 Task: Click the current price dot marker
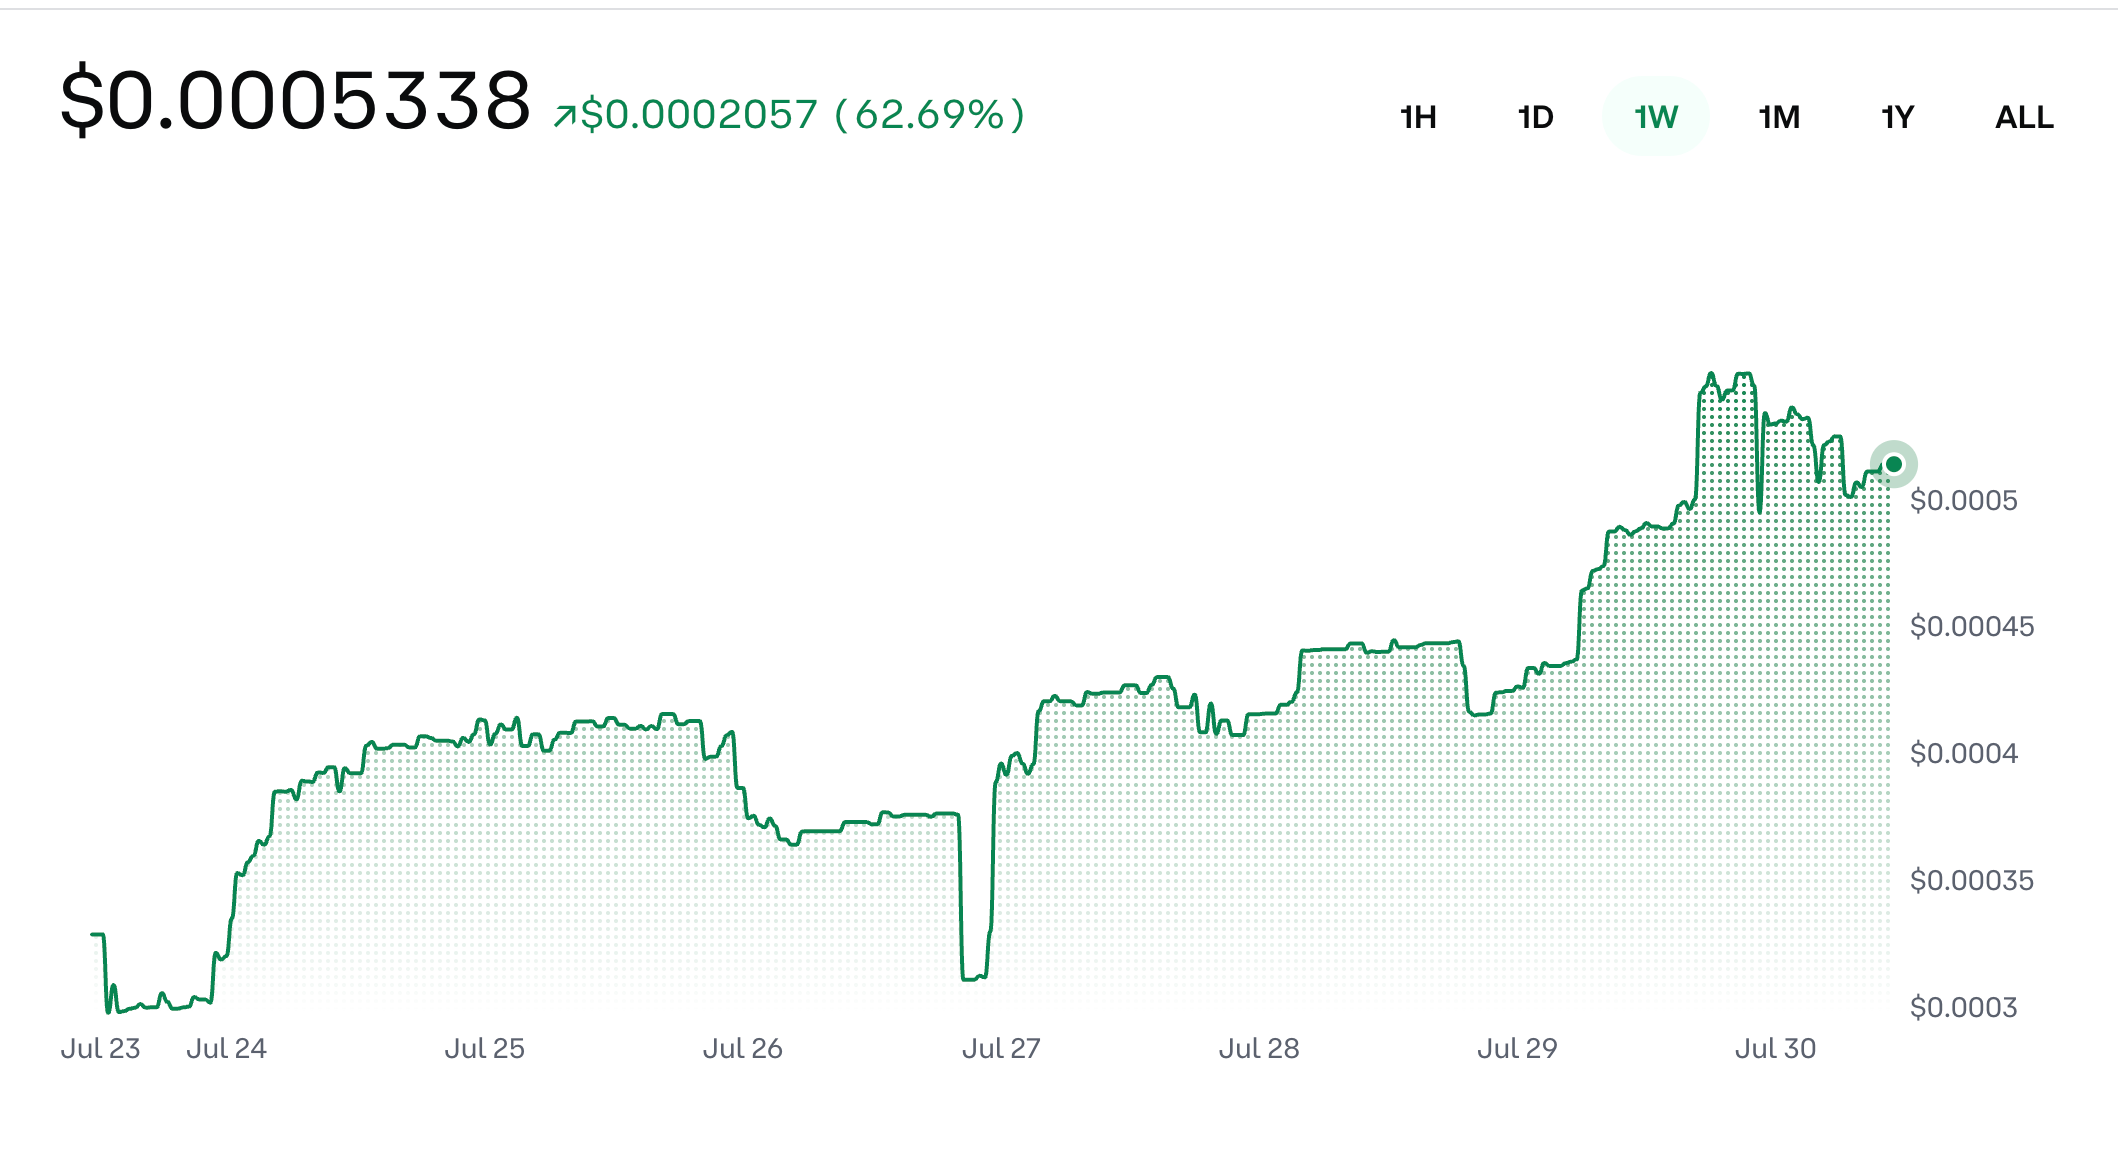pos(1894,464)
